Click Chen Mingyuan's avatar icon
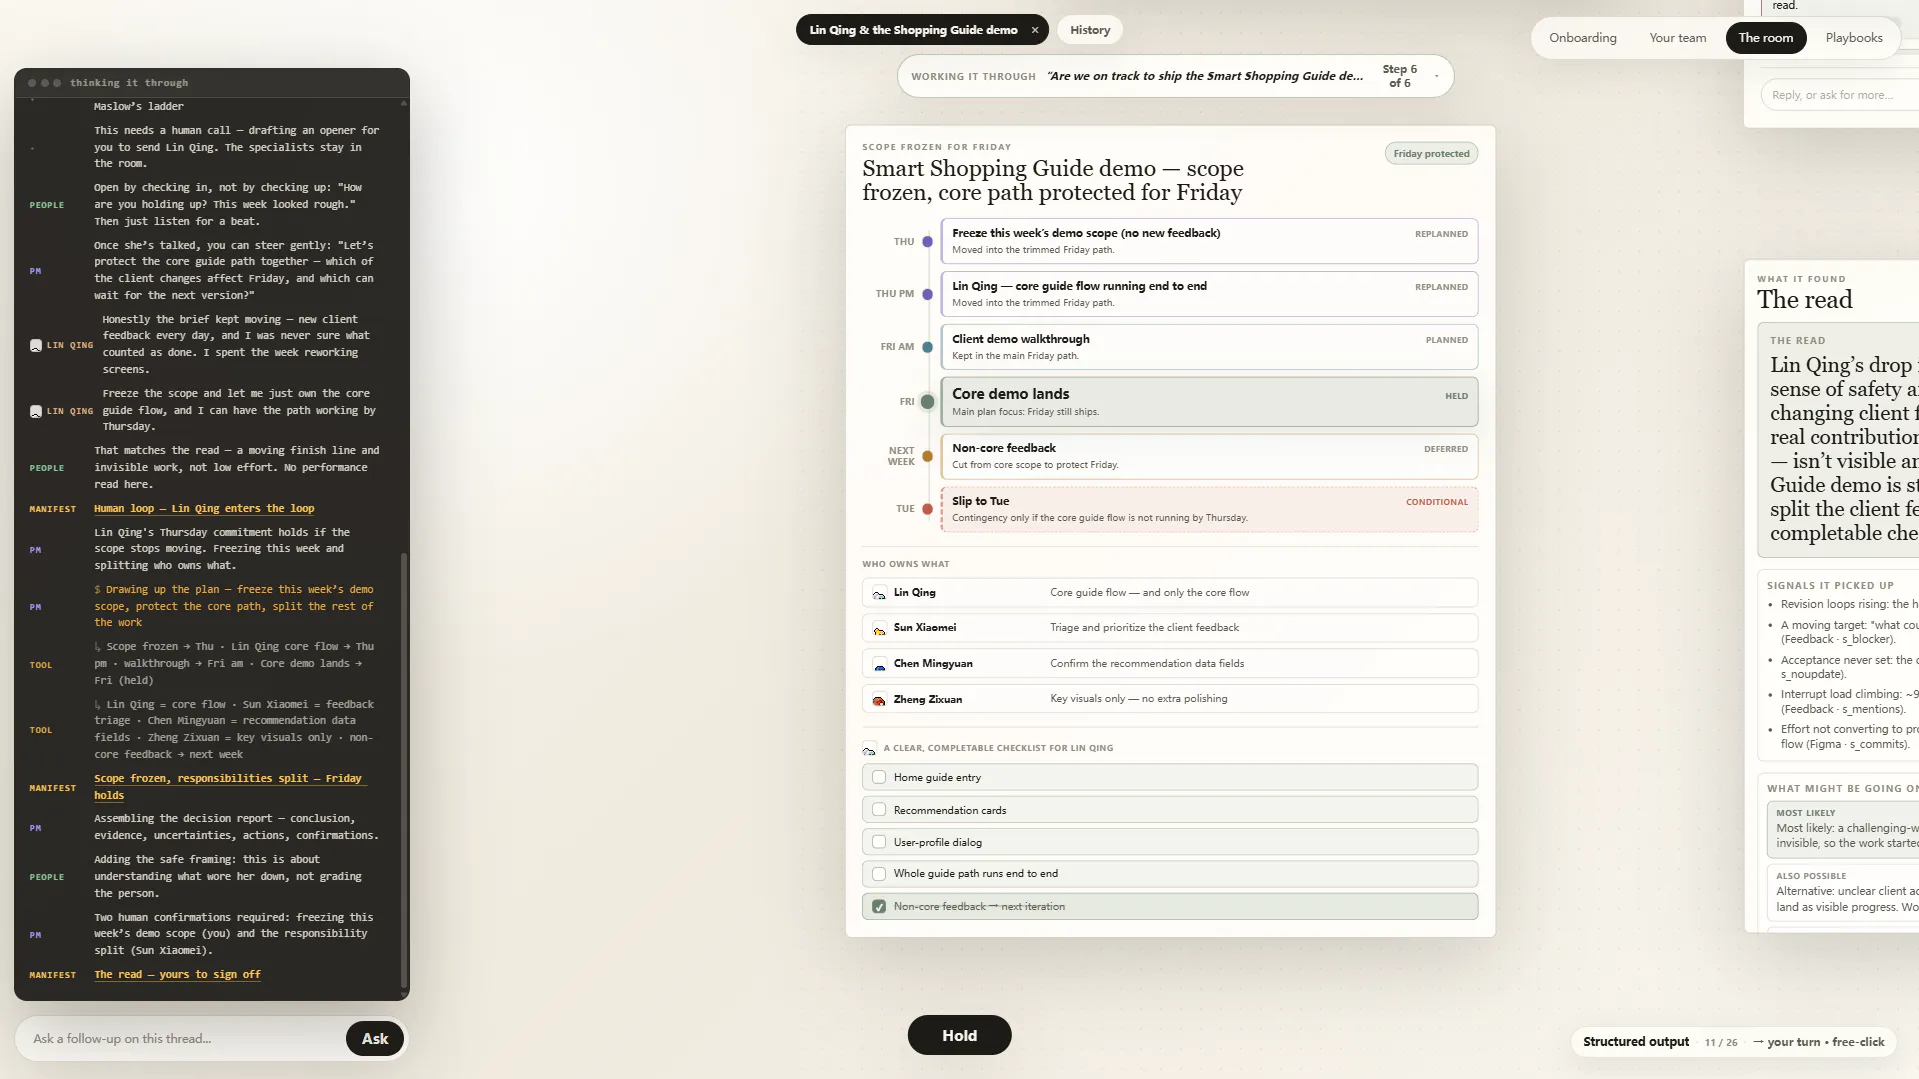Image resolution: width=1919 pixels, height=1079 pixels. pyautogui.click(x=879, y=664)
